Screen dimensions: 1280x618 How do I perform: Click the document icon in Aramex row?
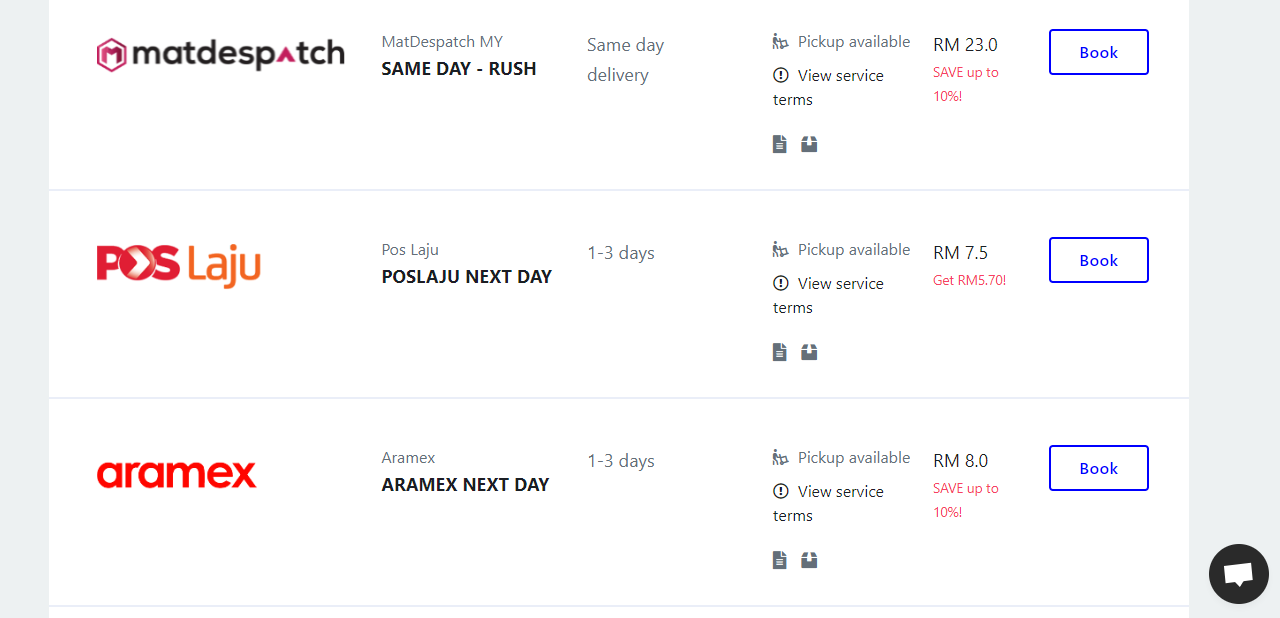(x=780, y=560)
